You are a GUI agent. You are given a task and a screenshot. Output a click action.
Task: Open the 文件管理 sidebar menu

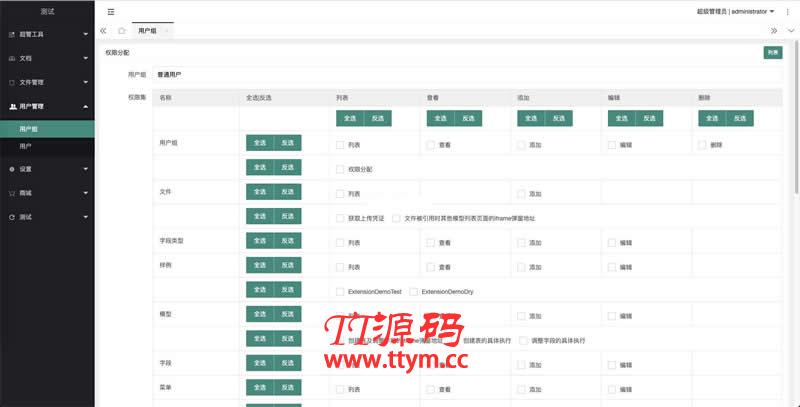(x=47, y=82)
